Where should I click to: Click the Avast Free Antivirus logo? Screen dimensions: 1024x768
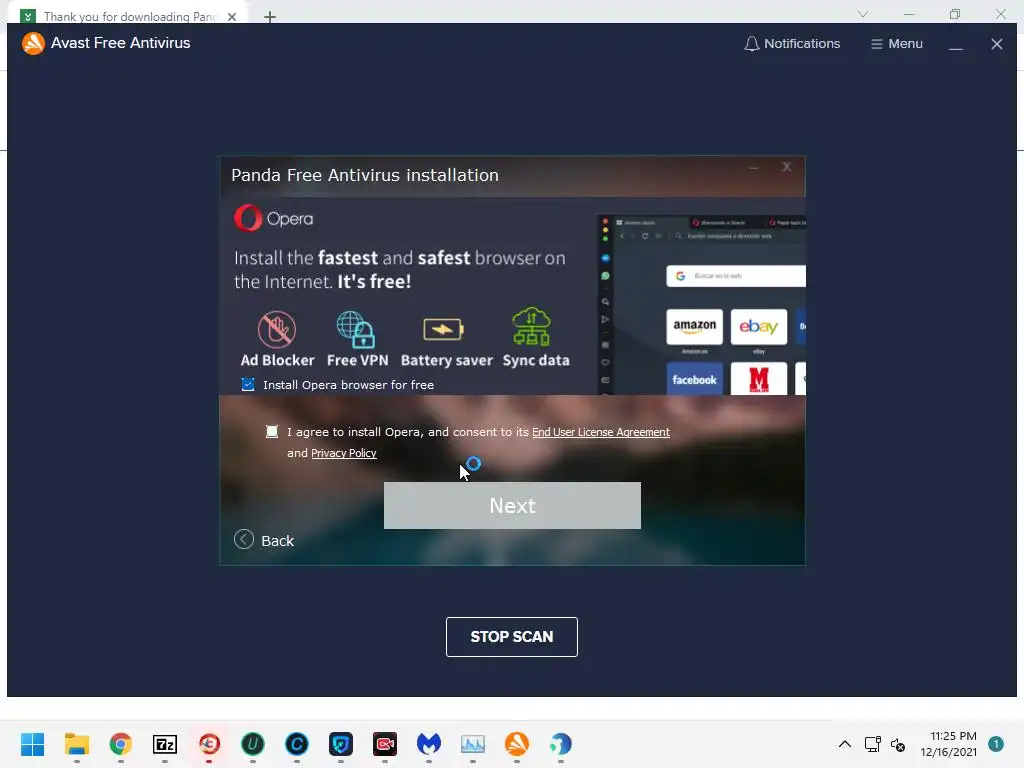point(33,43)
